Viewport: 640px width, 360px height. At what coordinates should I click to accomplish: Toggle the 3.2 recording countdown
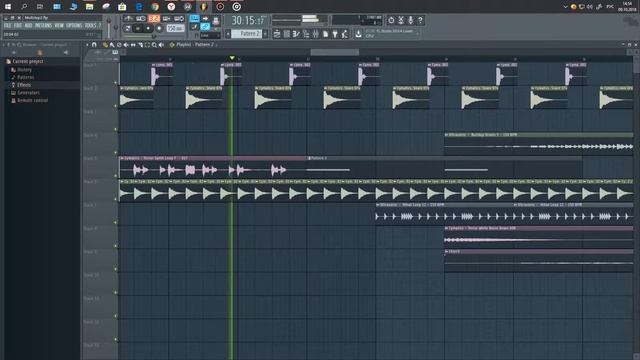(154, 19)
